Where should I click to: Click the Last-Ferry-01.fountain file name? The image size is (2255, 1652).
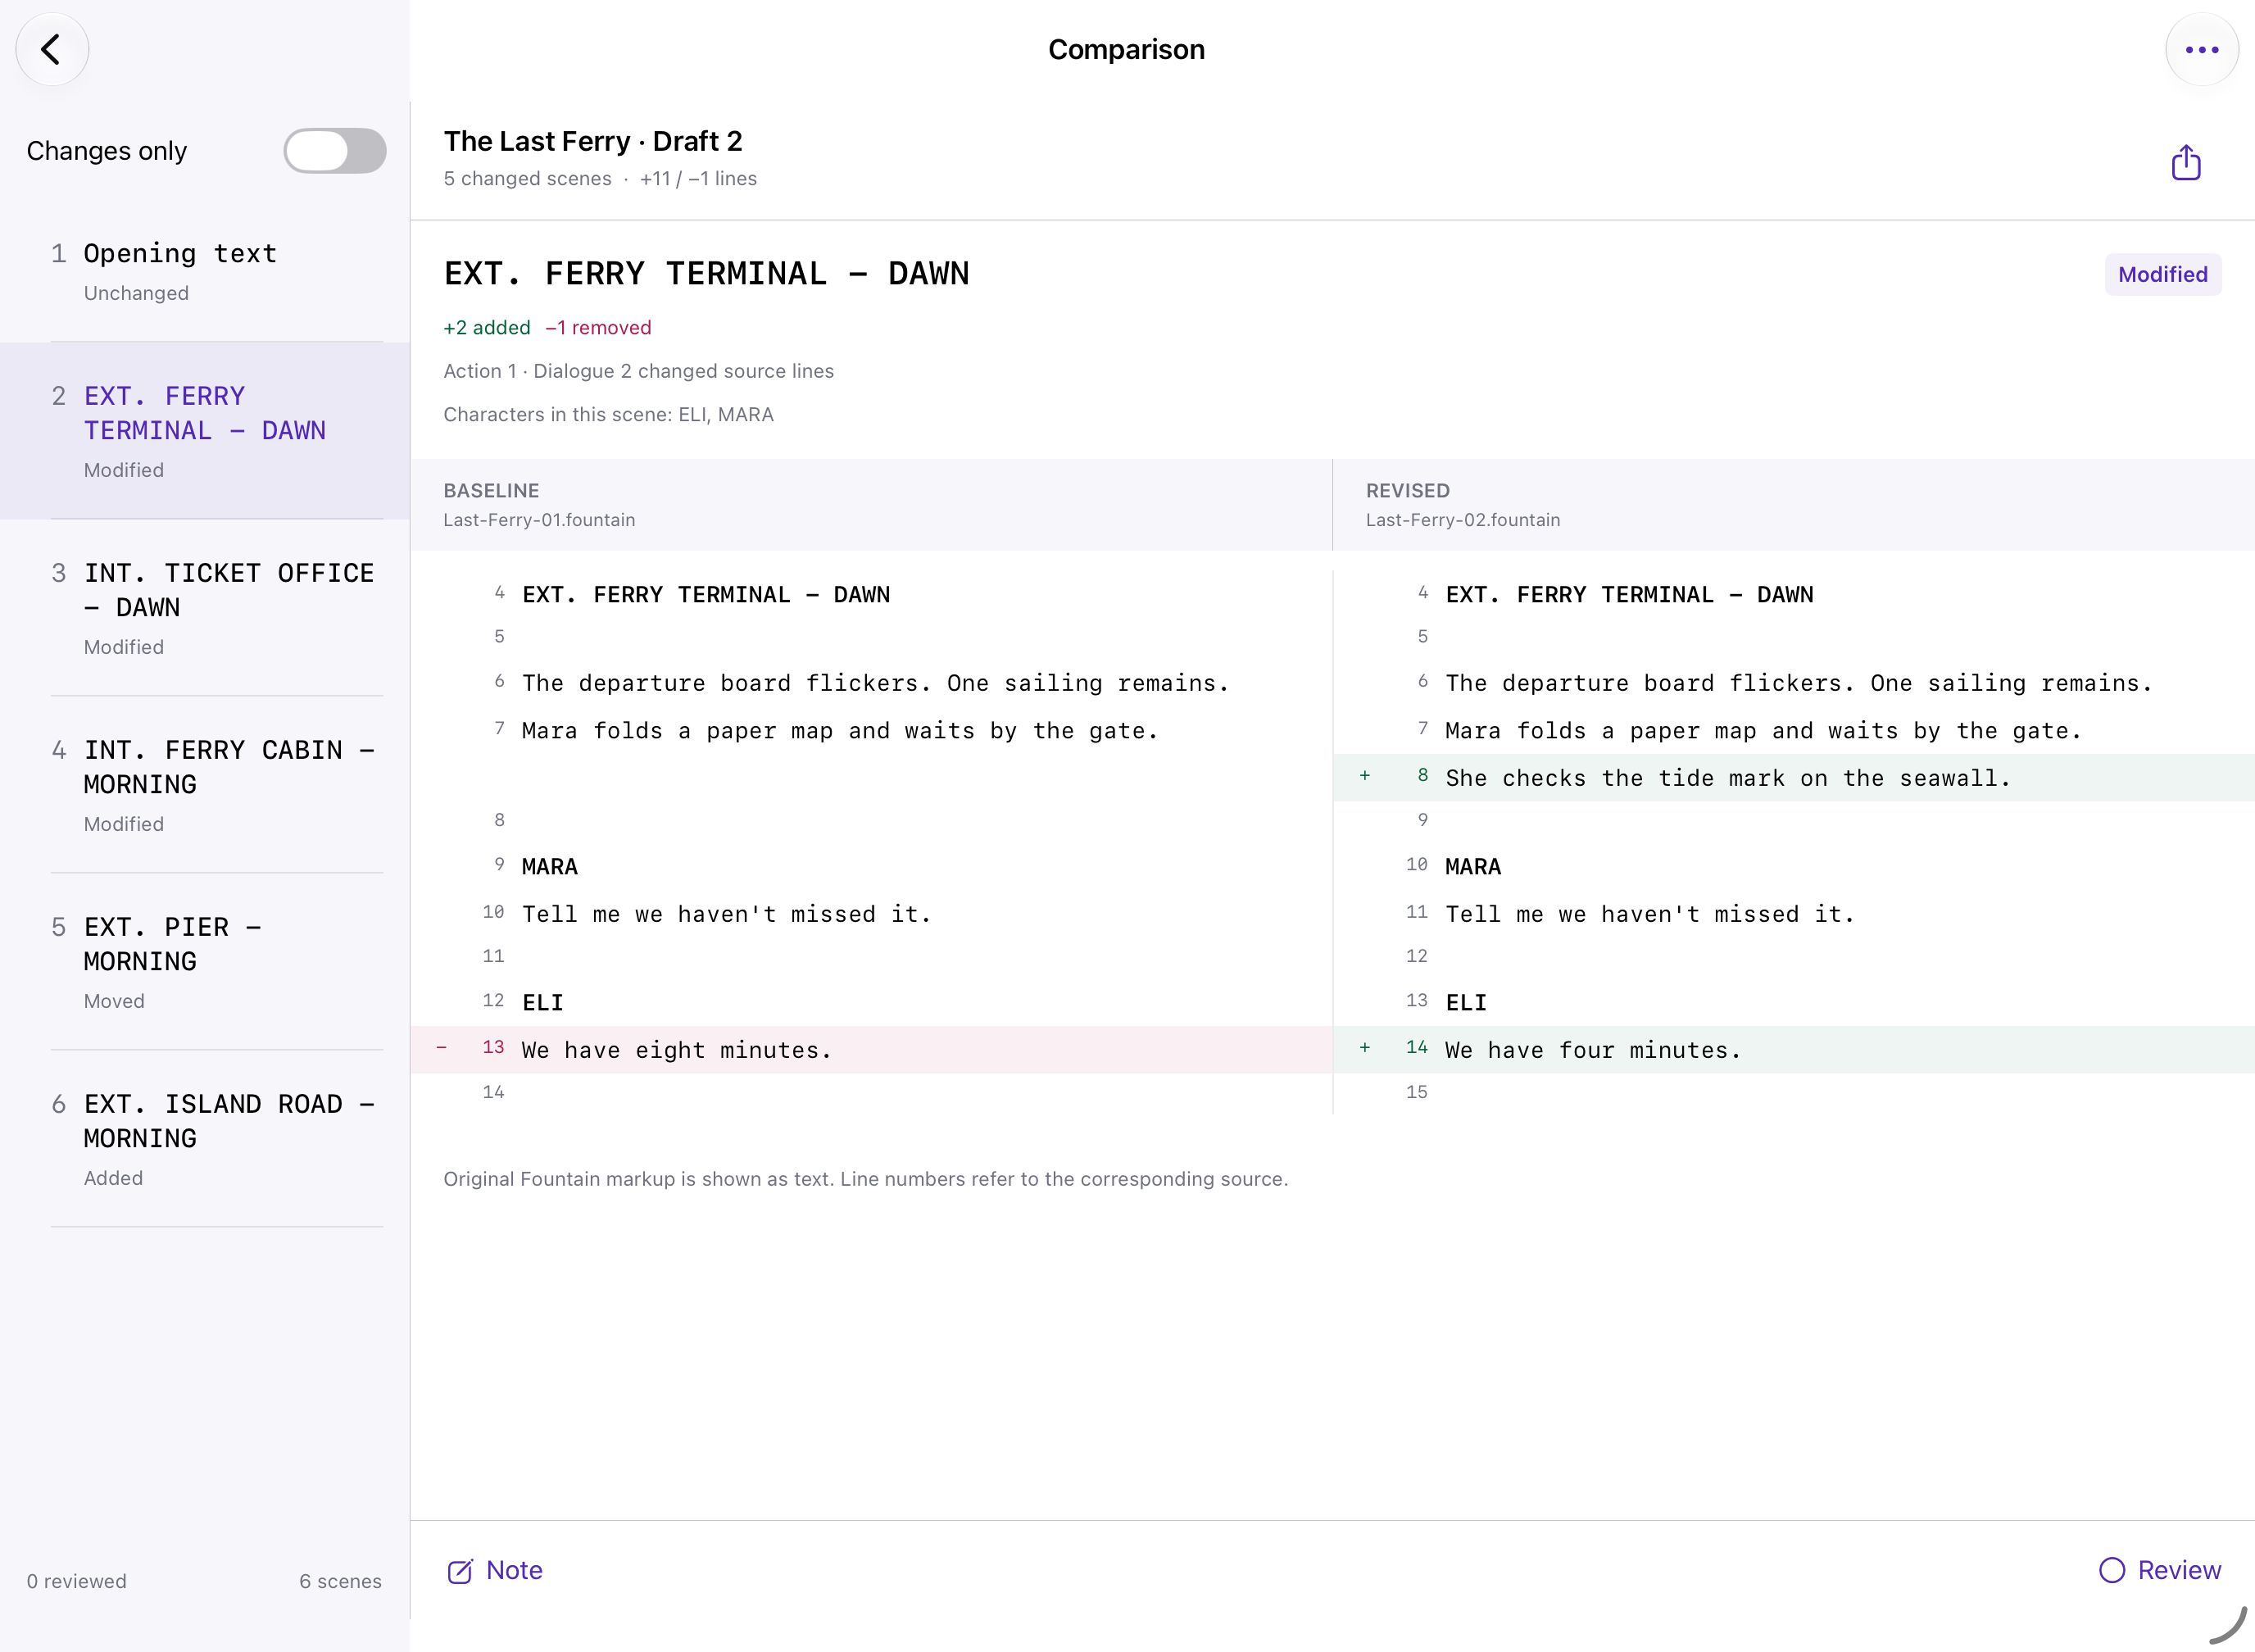[x=539, y=520]
